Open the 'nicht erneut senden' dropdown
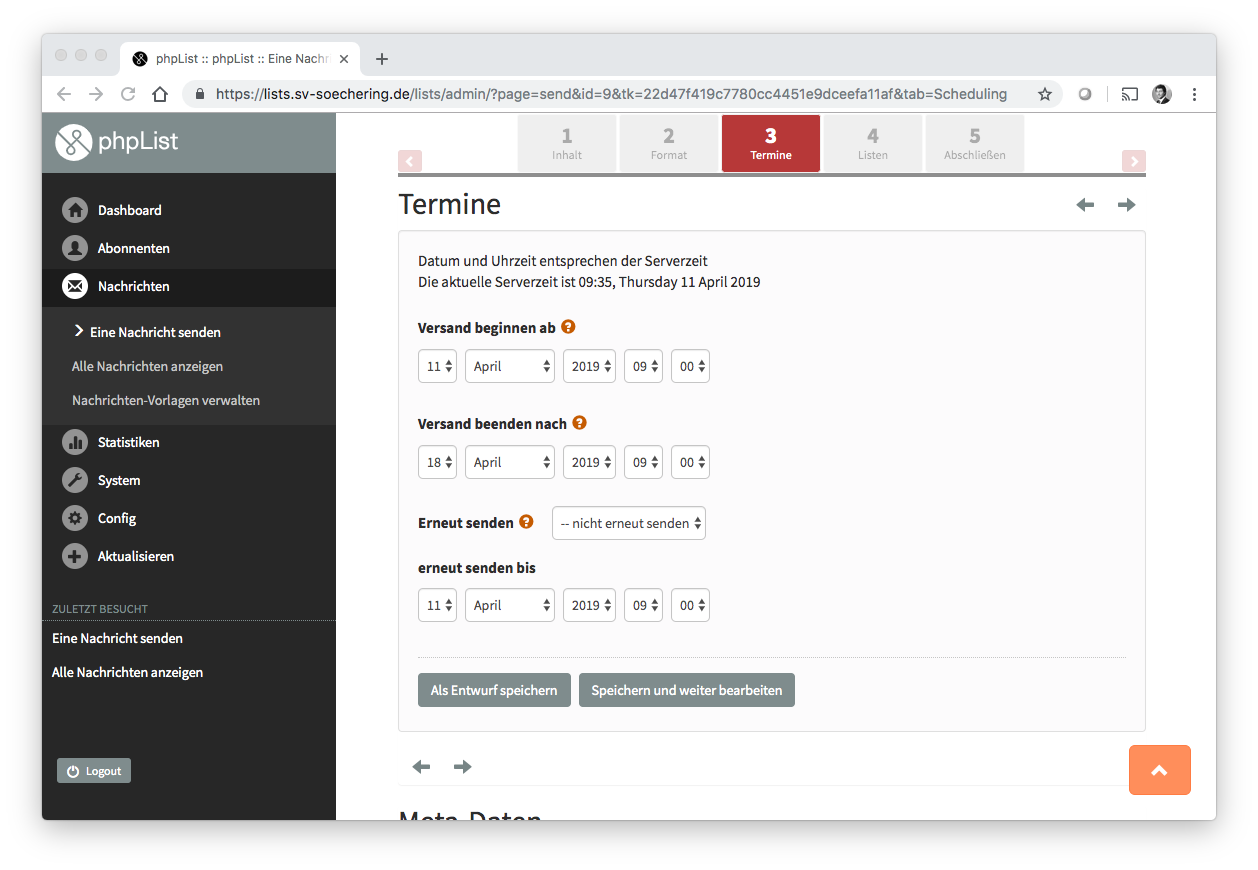The height and width of the screenshot is (870, 1258). [628, 523]
